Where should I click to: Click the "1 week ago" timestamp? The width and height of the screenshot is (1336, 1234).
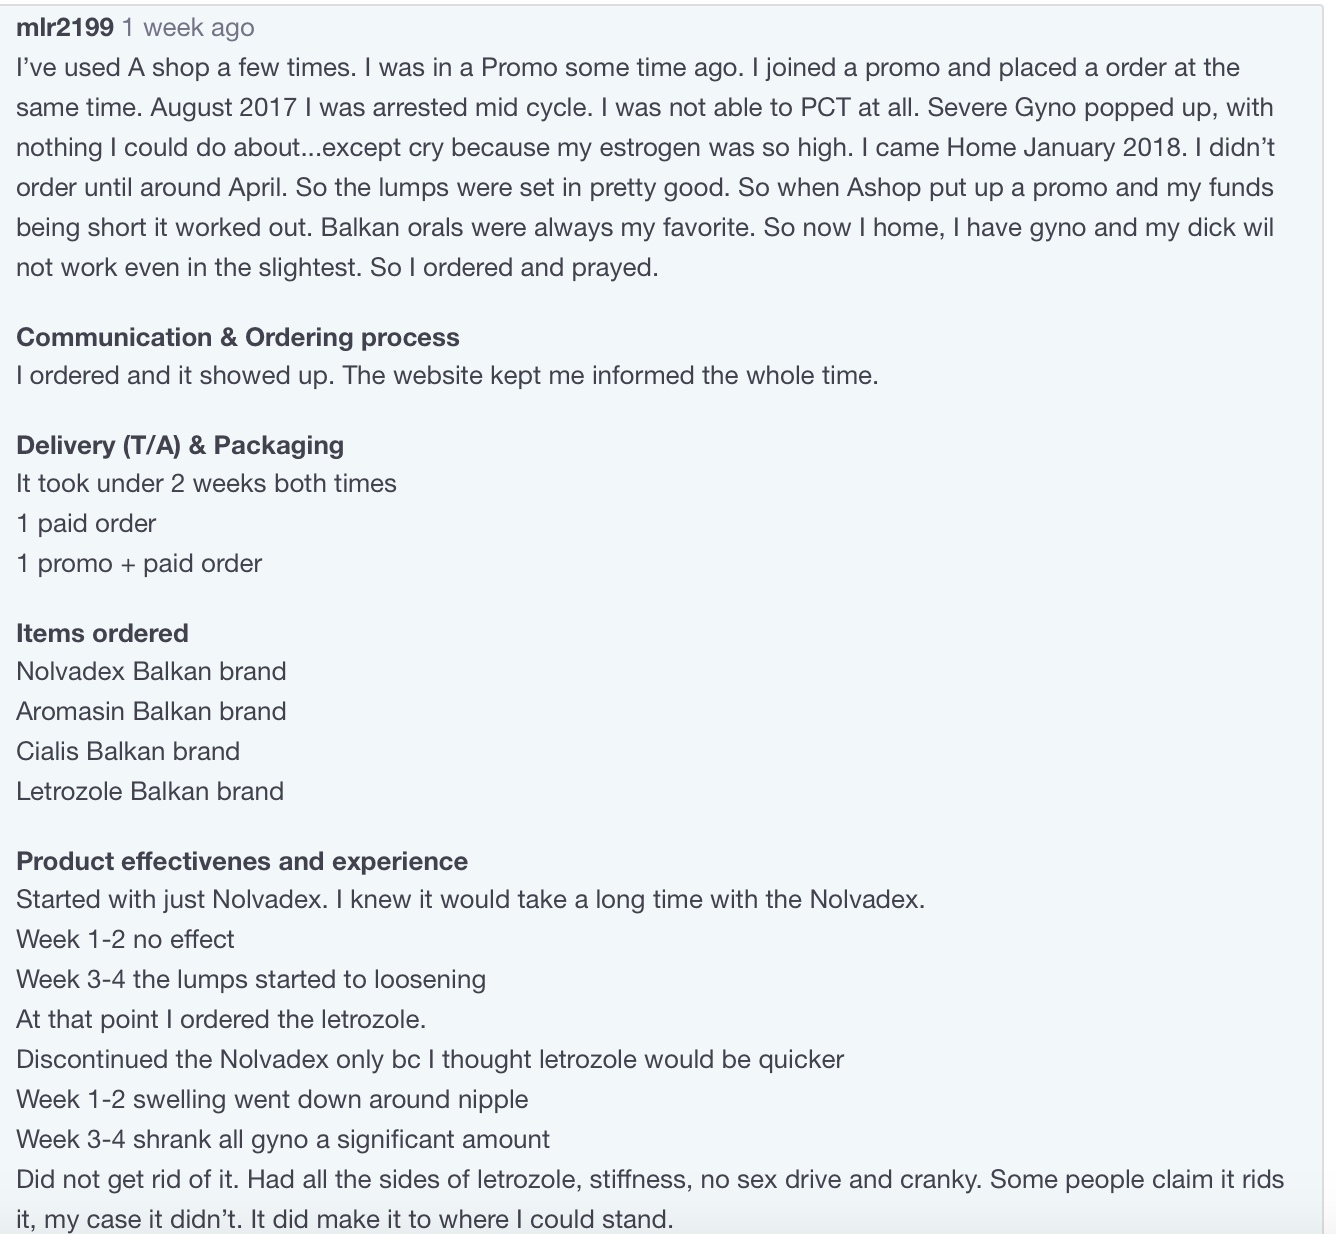[188, 28]
